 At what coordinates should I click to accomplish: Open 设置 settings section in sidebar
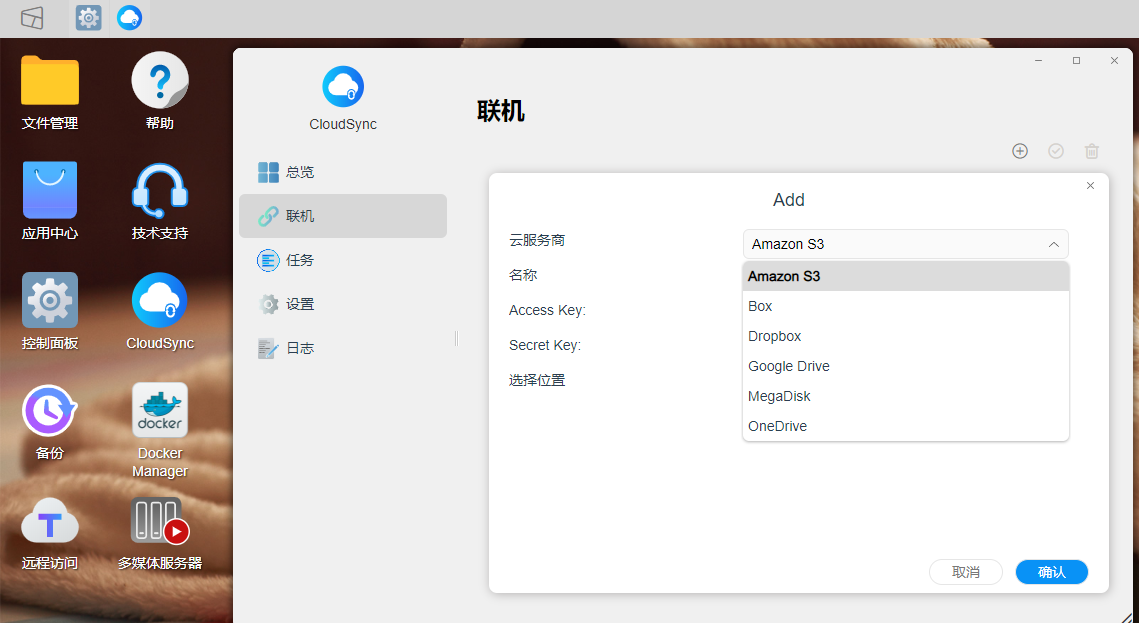click(x=343, y=304)
